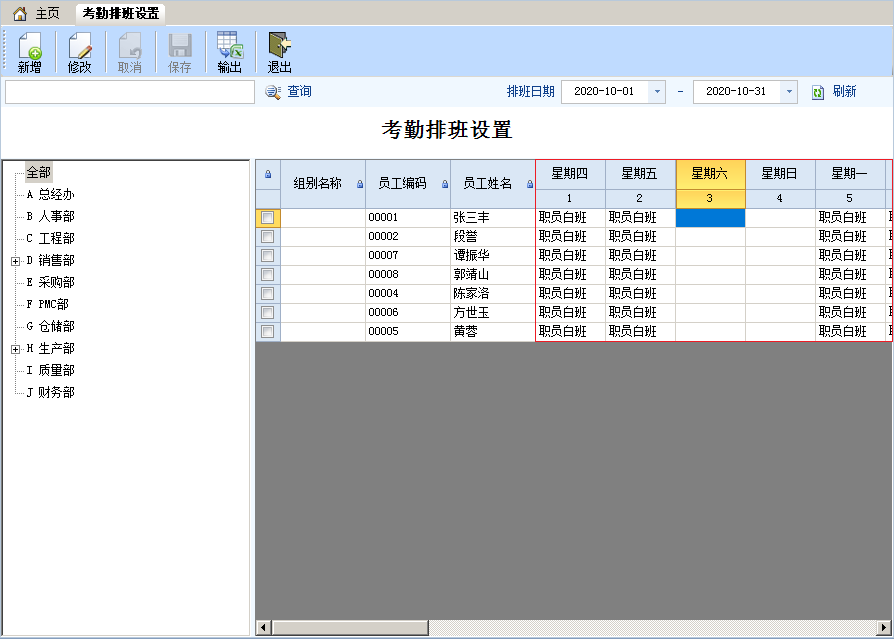Click lock icon in 员工编码 column header
The height and width of the screenshot is (639, 894).
445,184
